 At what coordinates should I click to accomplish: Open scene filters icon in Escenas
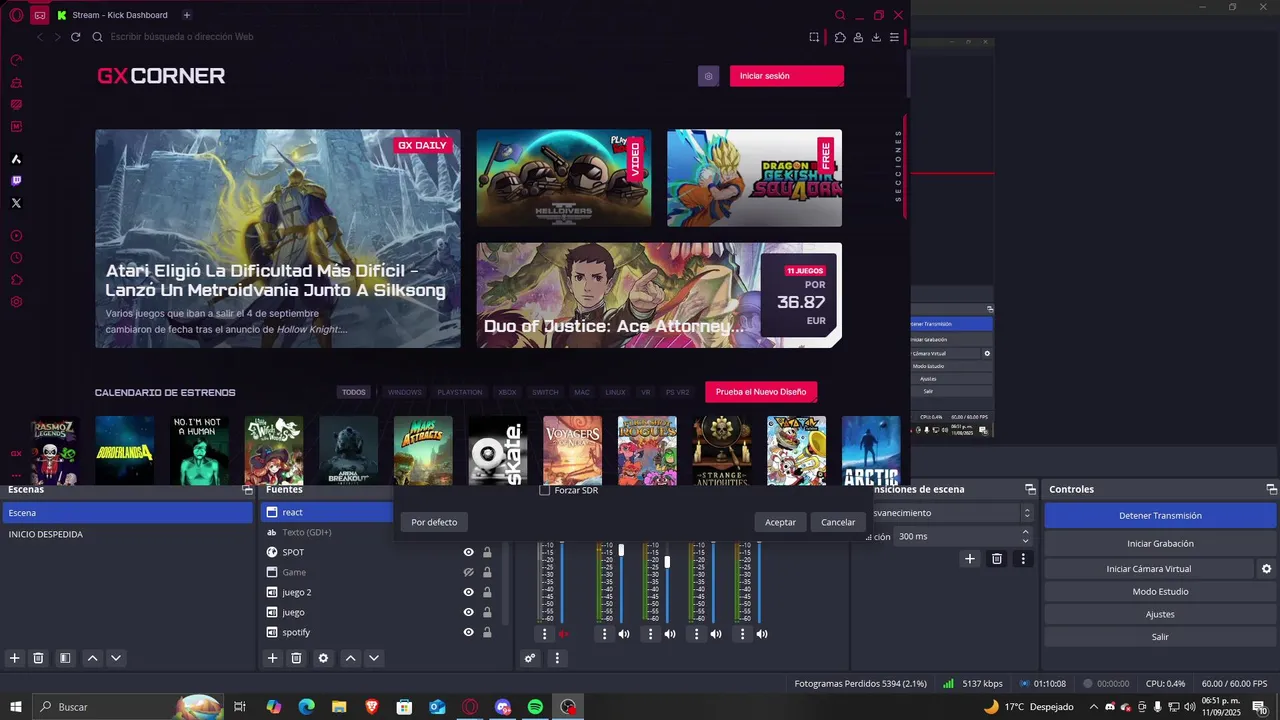pyautogui.click(x=65, y=658)
